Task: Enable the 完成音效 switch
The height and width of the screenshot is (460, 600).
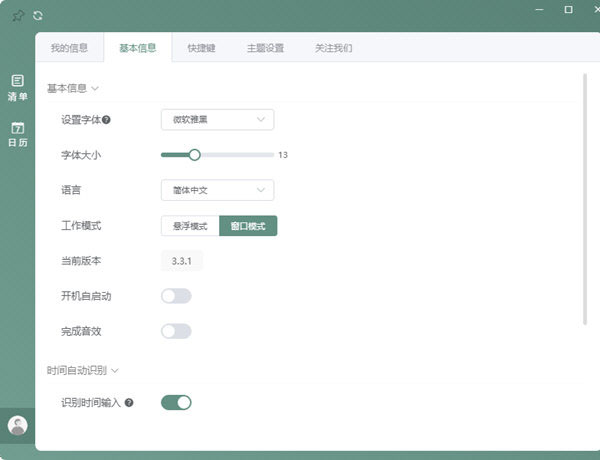Action: click(176, 331)
